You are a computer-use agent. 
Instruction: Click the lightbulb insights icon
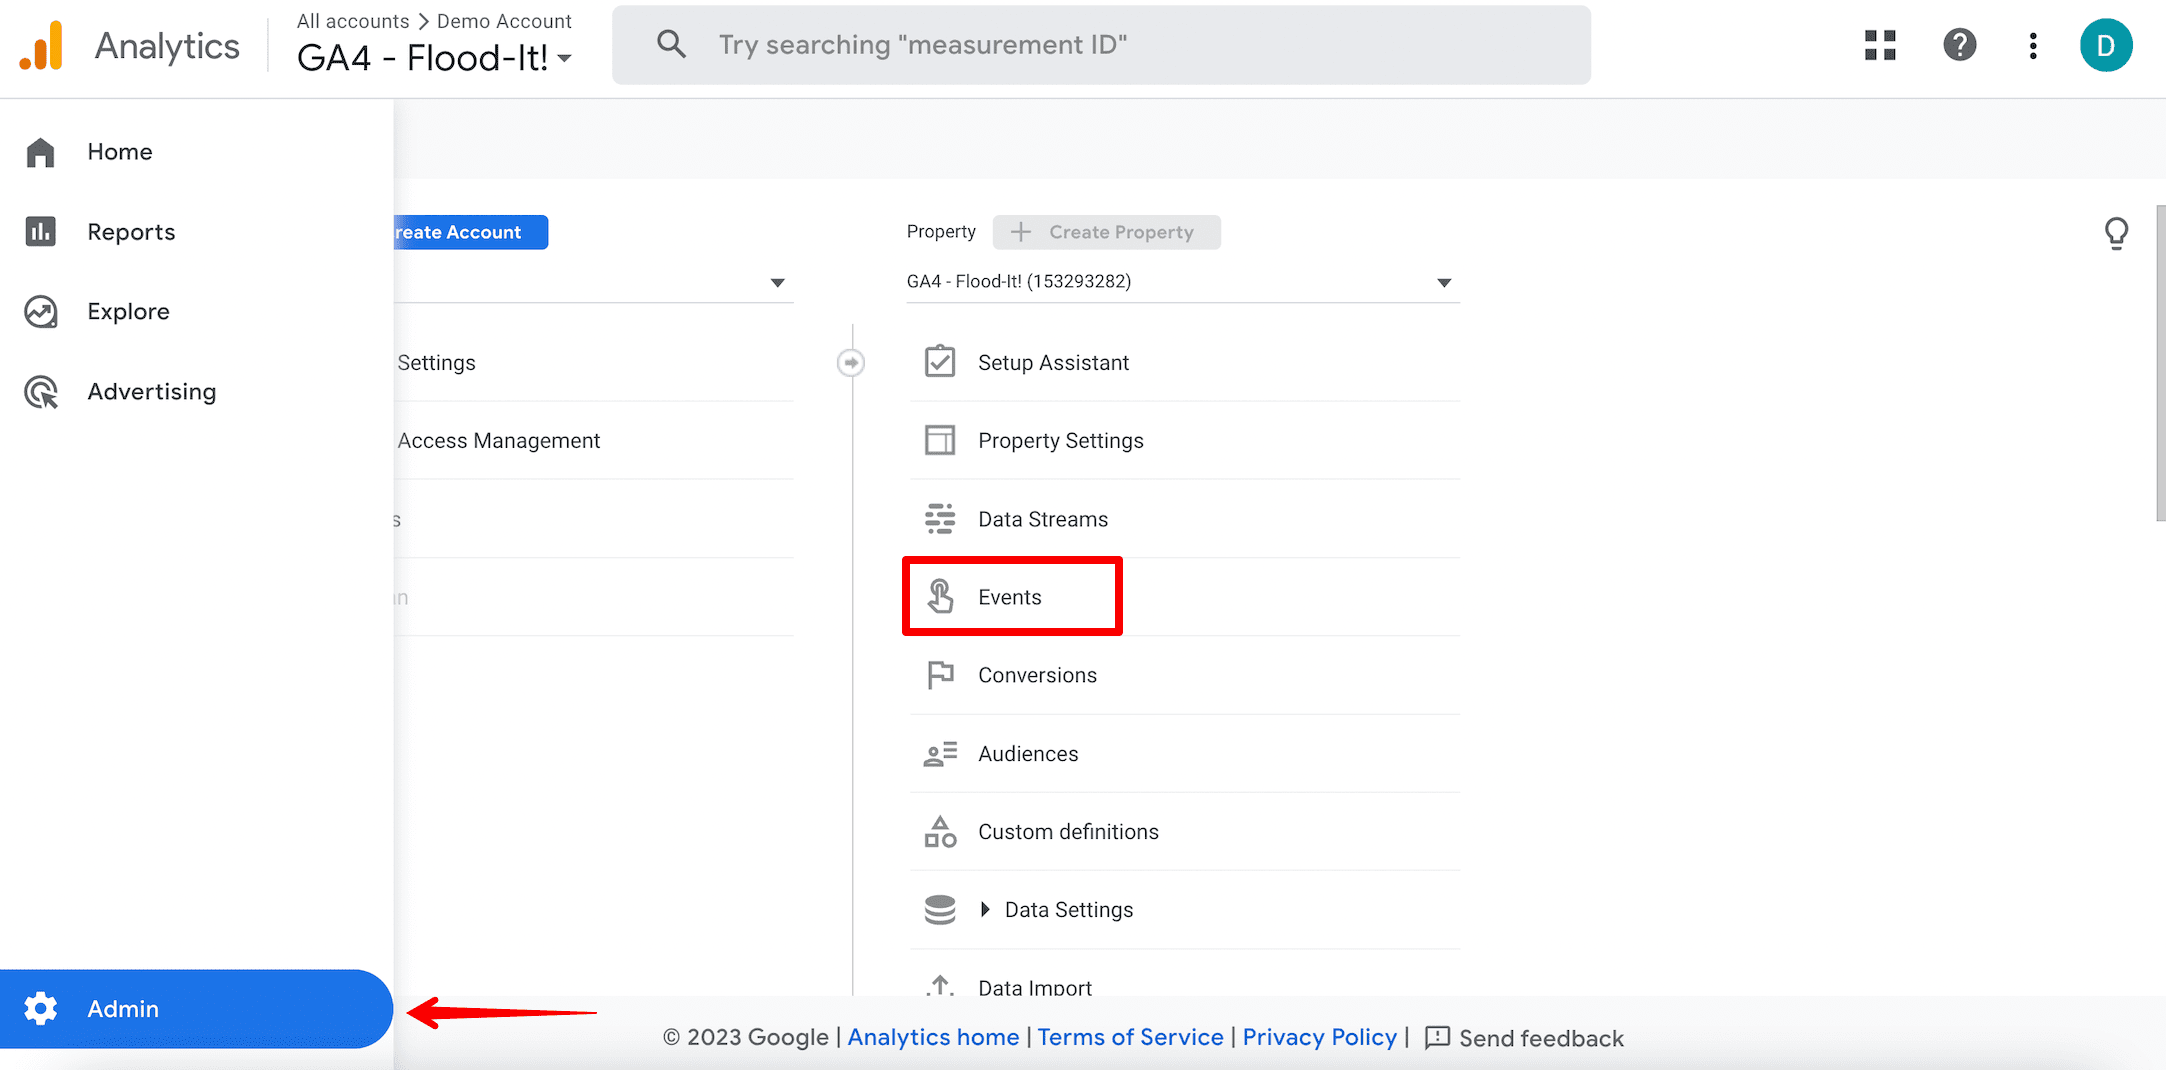2116,233
